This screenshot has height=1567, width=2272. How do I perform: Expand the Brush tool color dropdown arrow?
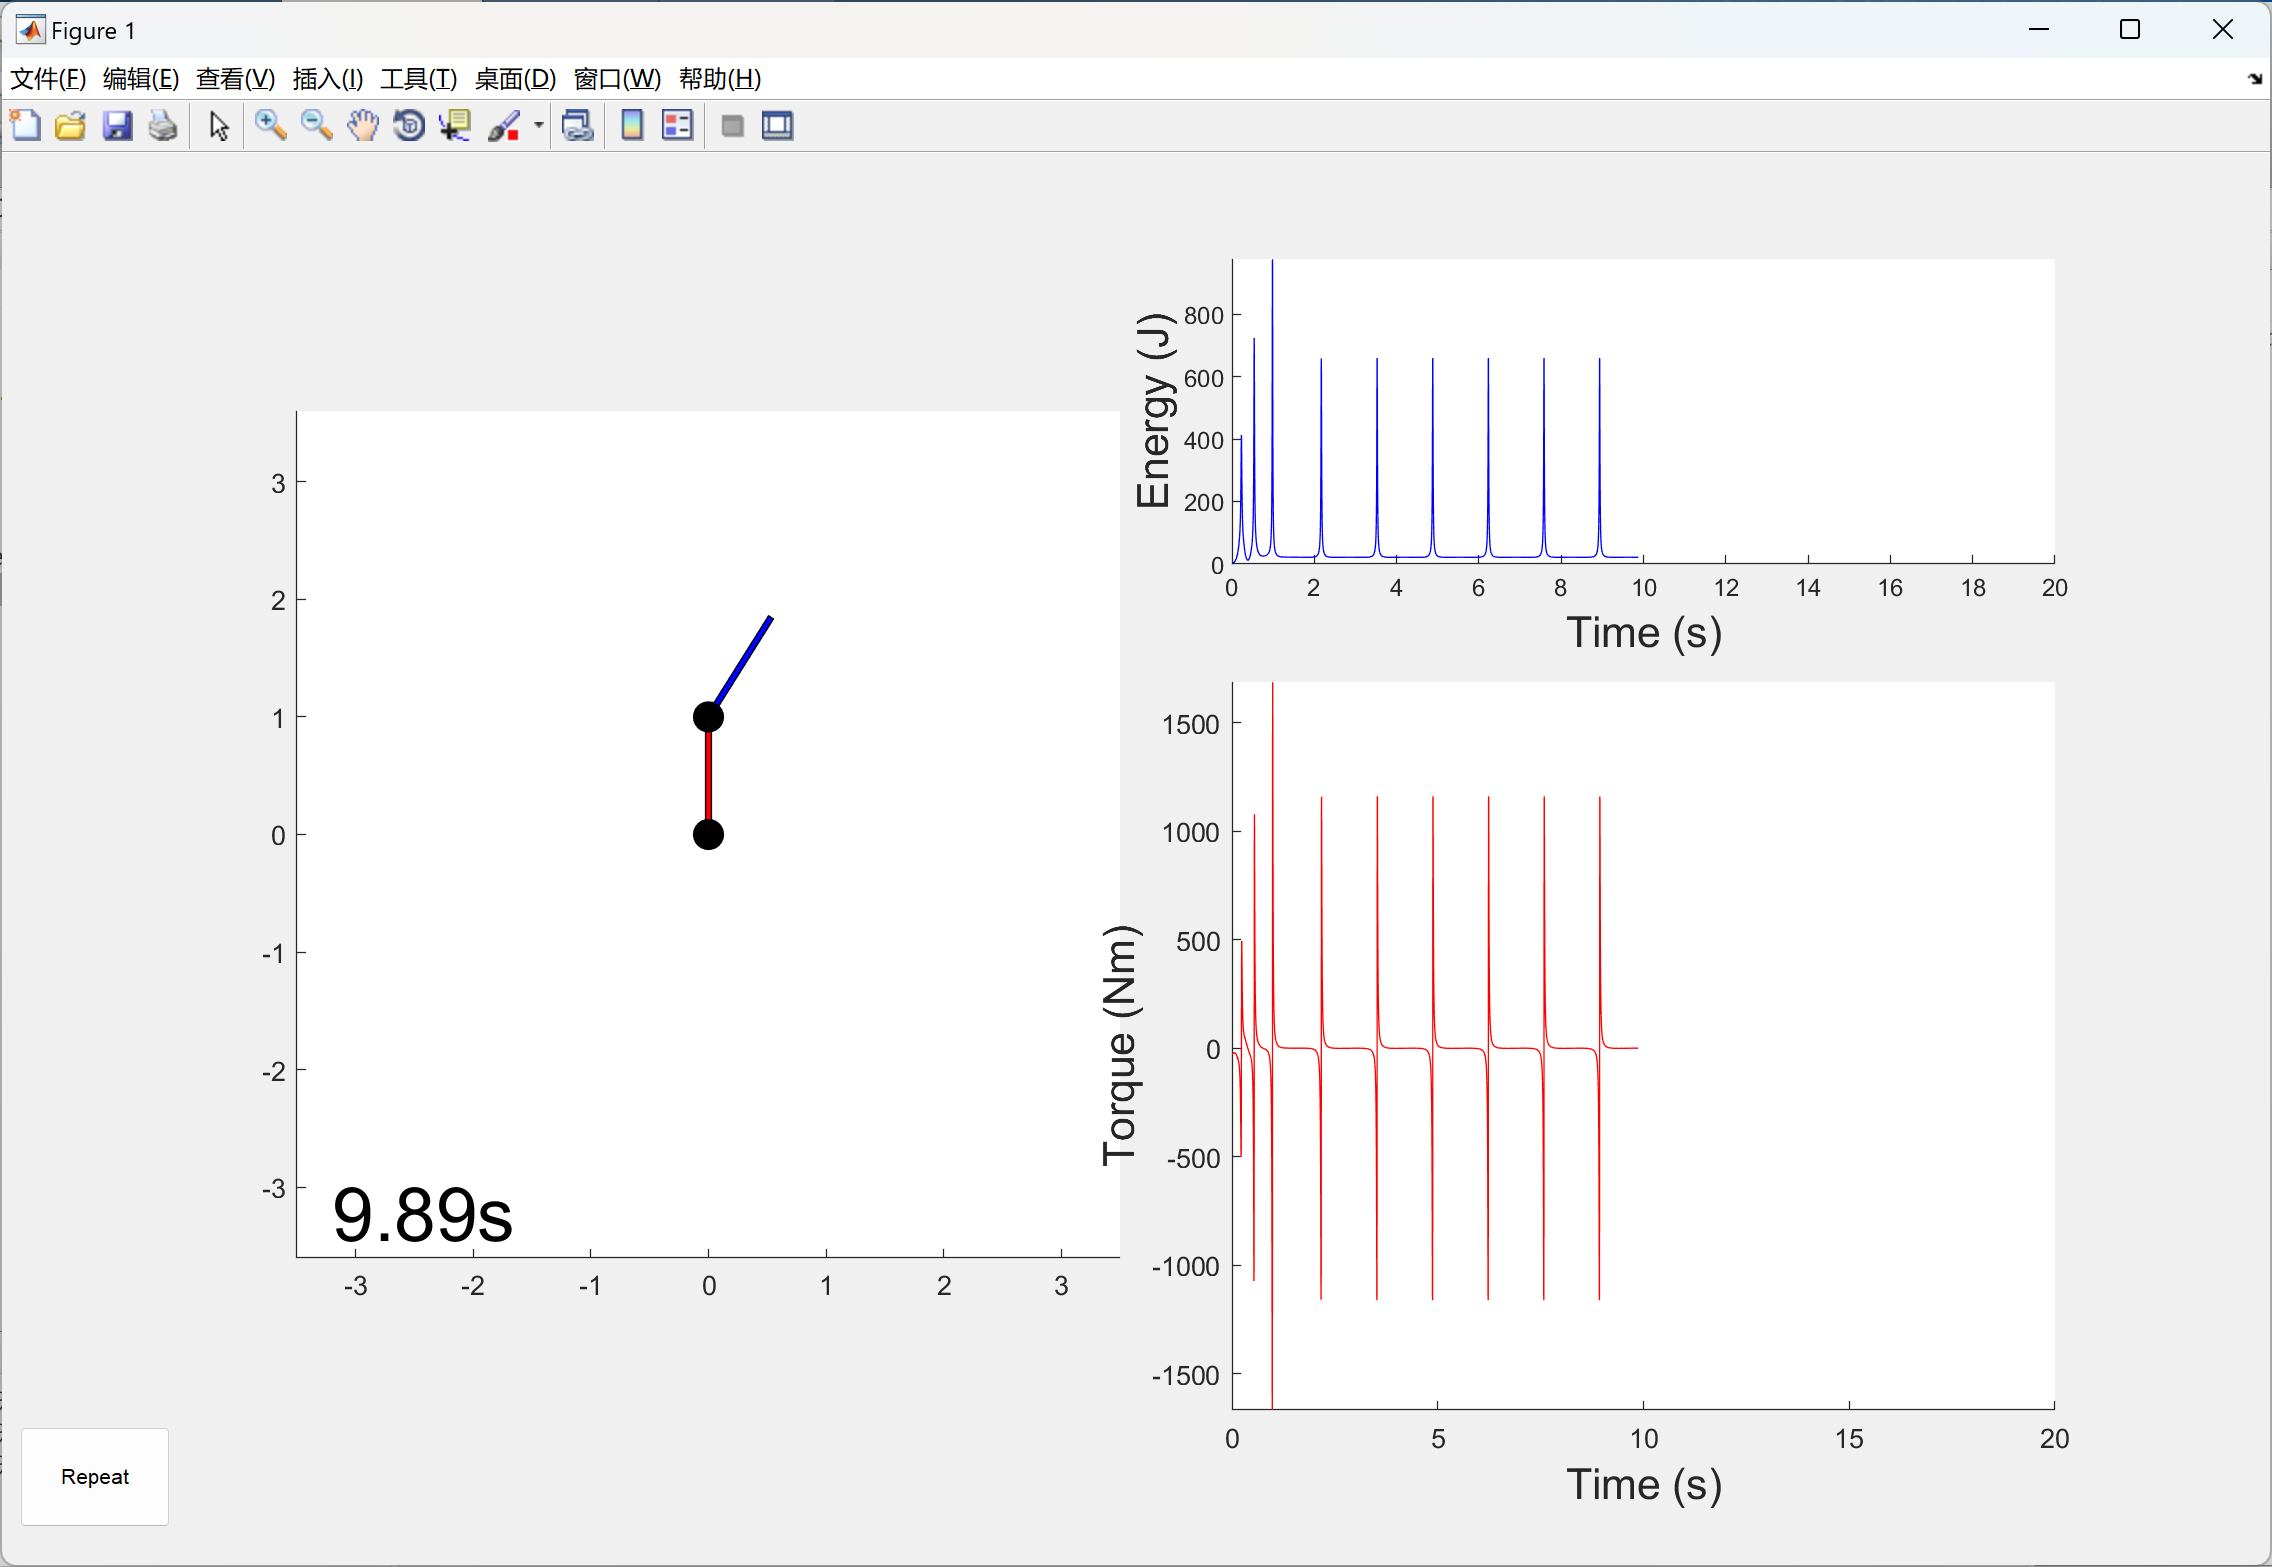tap(539, 126)
